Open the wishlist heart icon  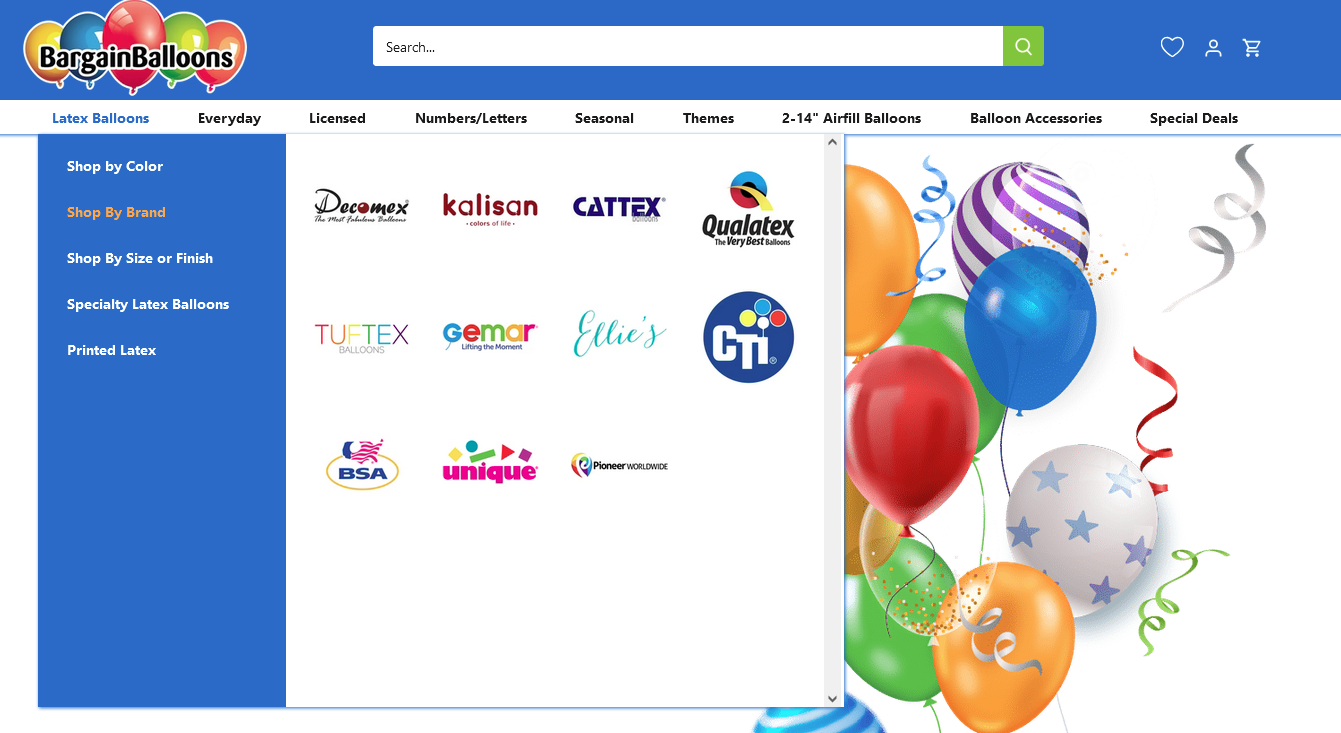(1172, 47)
